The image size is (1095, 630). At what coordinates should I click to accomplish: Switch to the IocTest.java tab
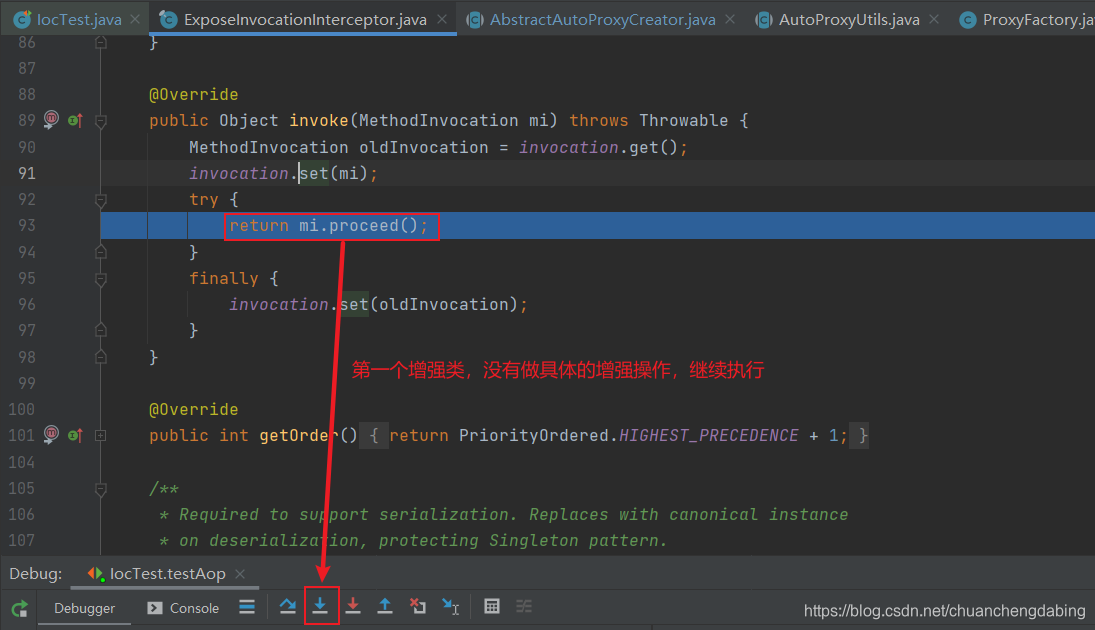(x=78, y=20)
